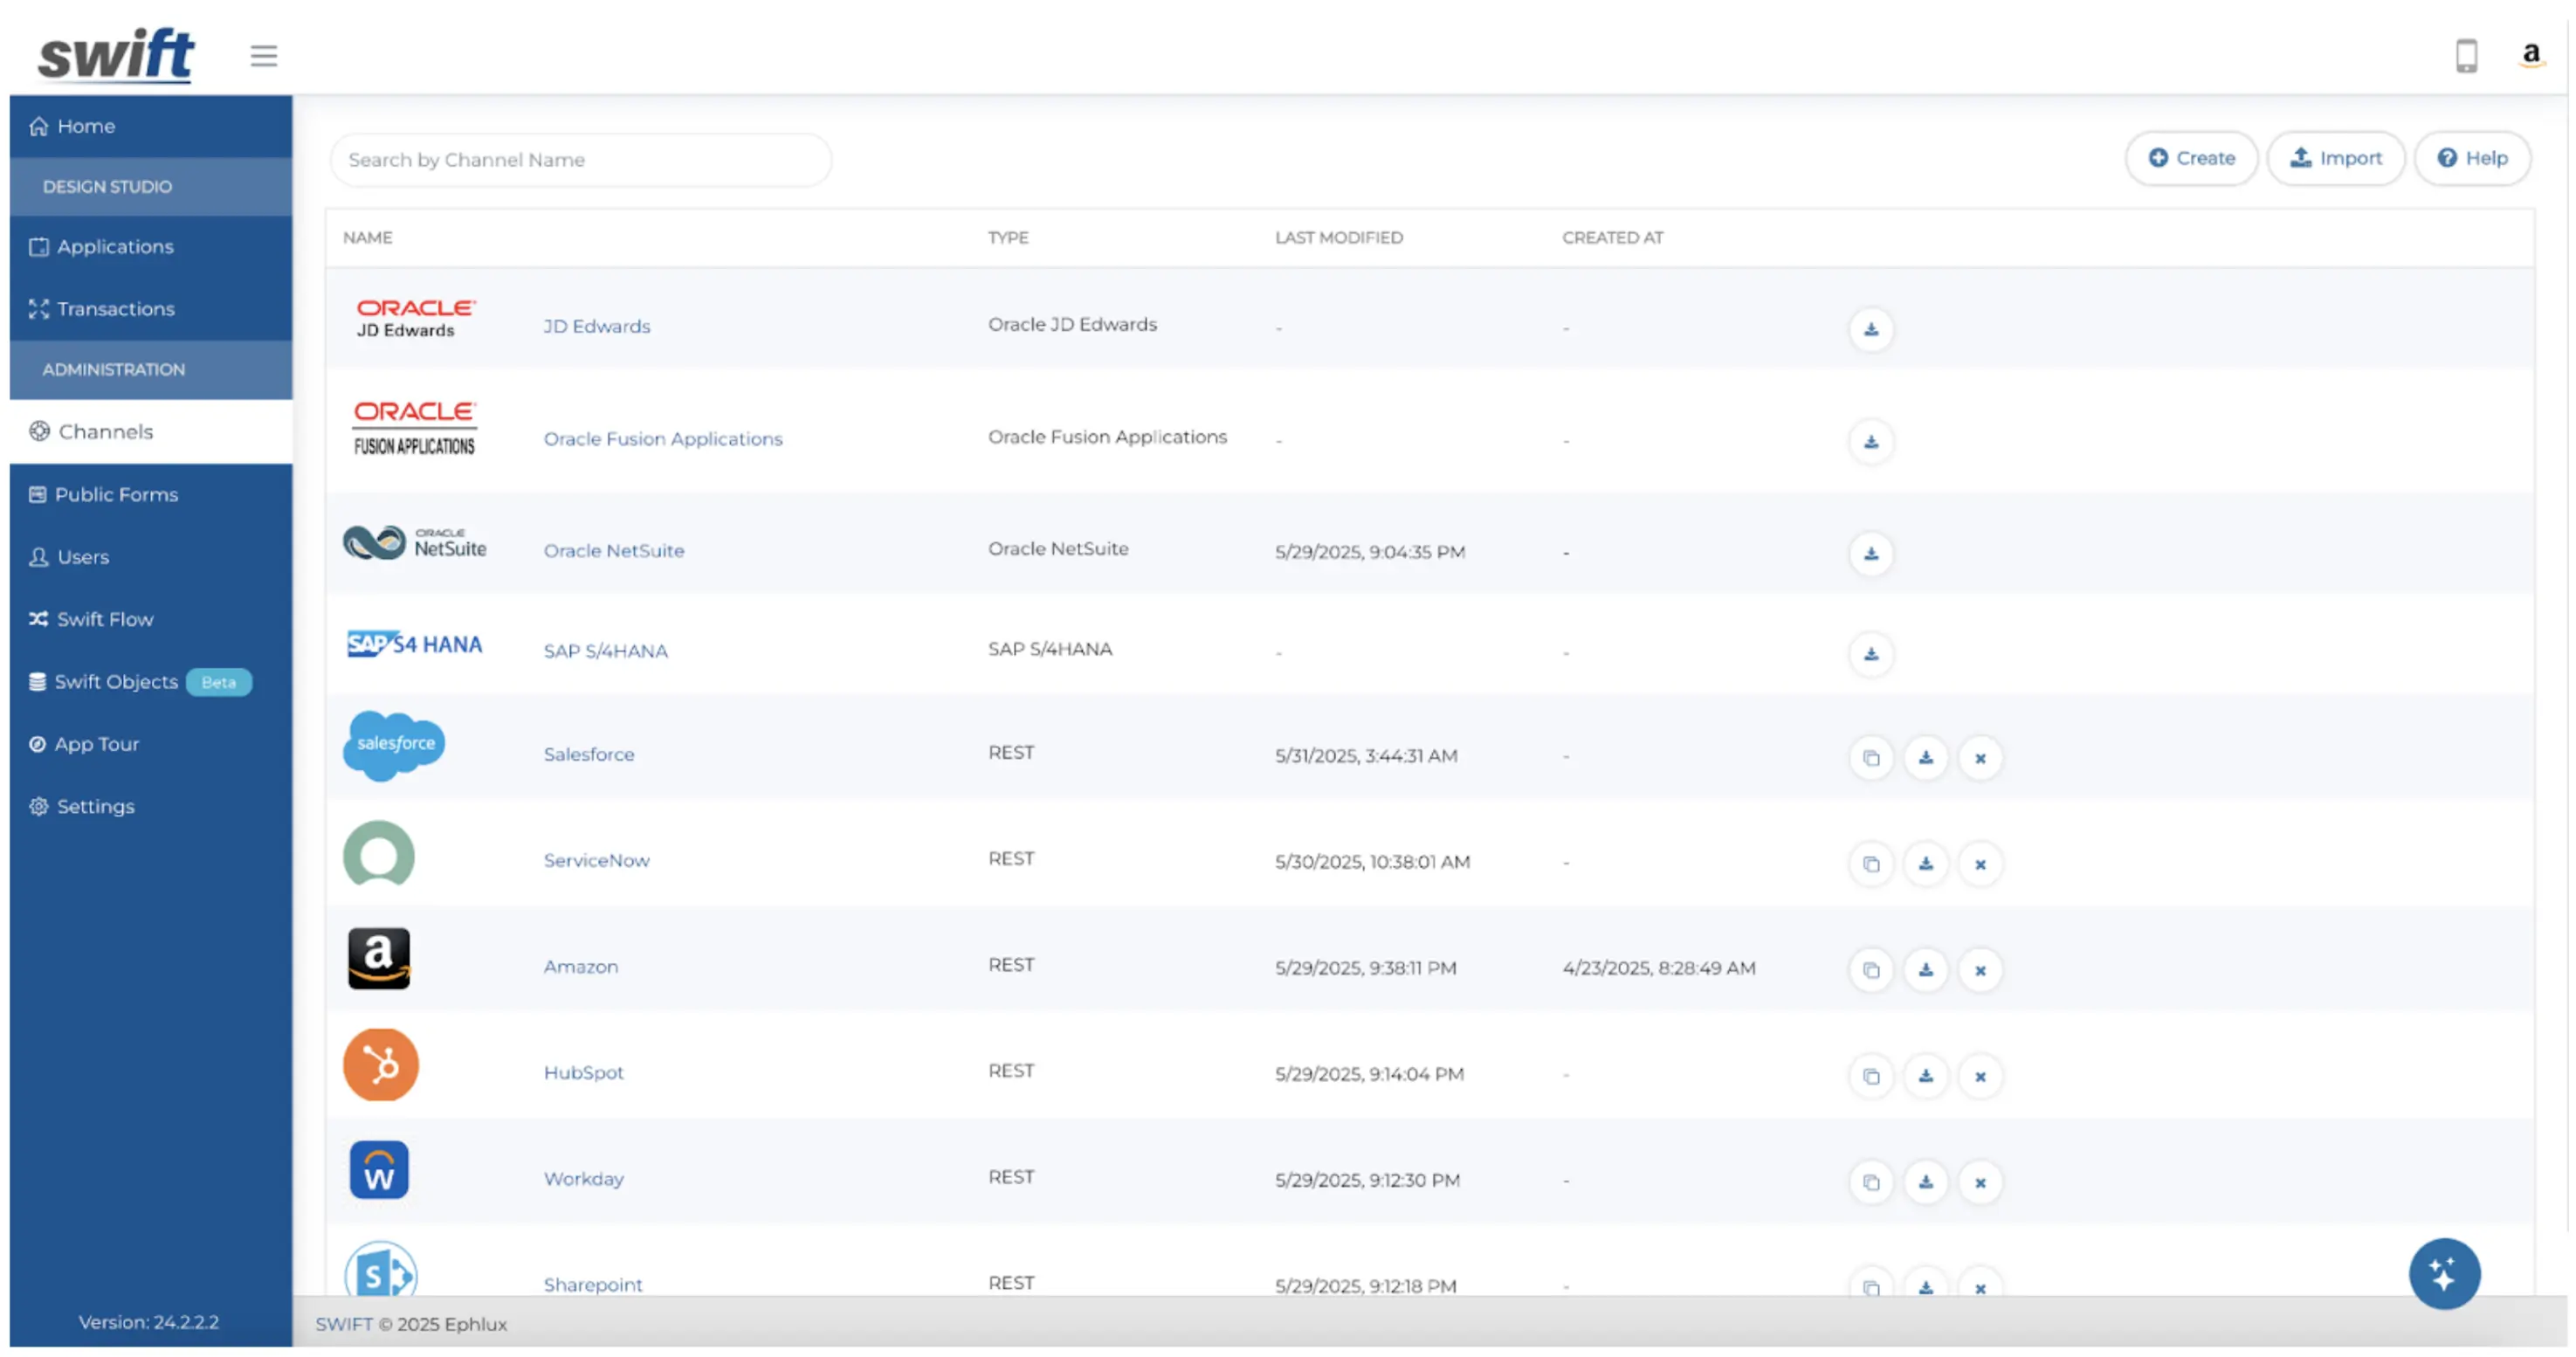
Task: Open the ServiceNow channel link
Action: (596, 860)
